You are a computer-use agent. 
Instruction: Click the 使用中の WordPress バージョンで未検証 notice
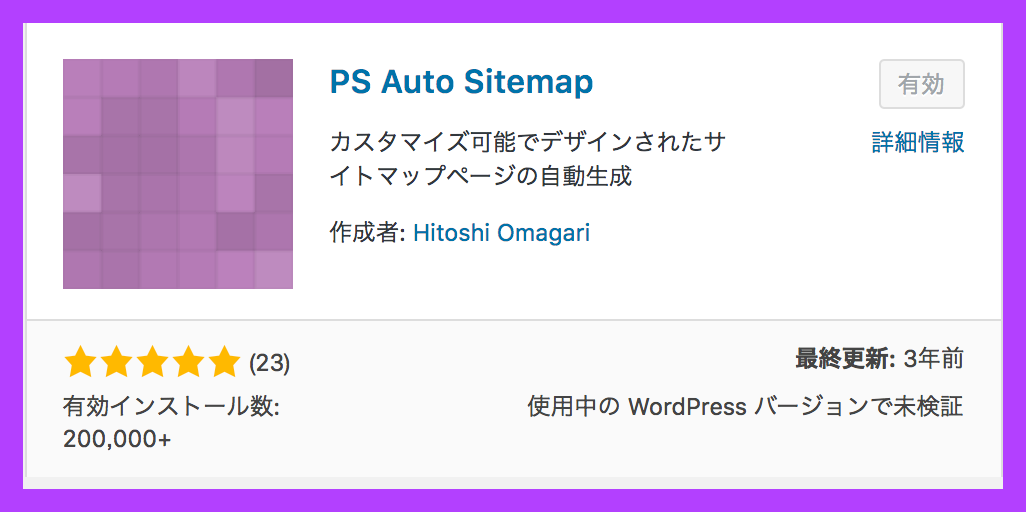[x=745, y=407]
